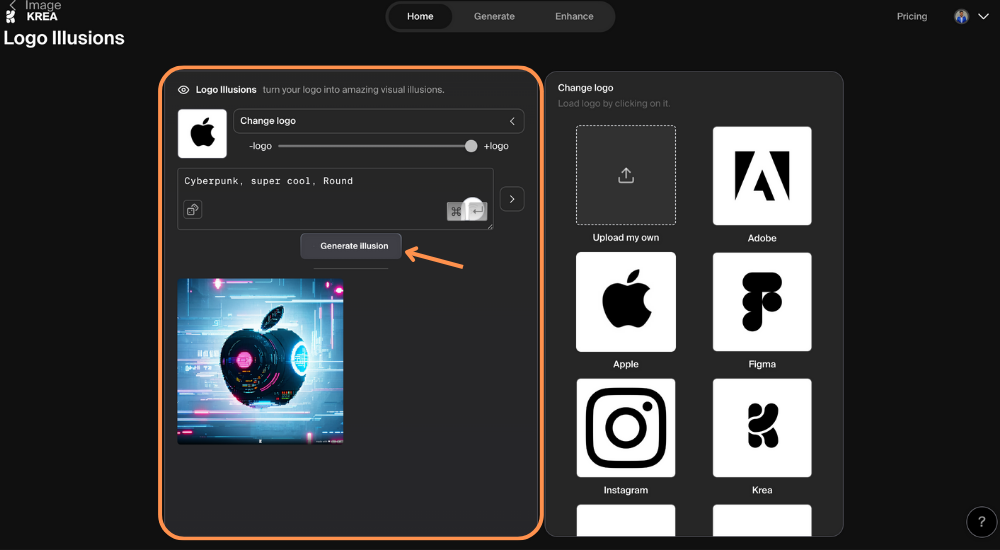Viewport: 1000px width, 550px height.
Task: Click the command-enter shortcut icon
Action: [x=467, y=211]
